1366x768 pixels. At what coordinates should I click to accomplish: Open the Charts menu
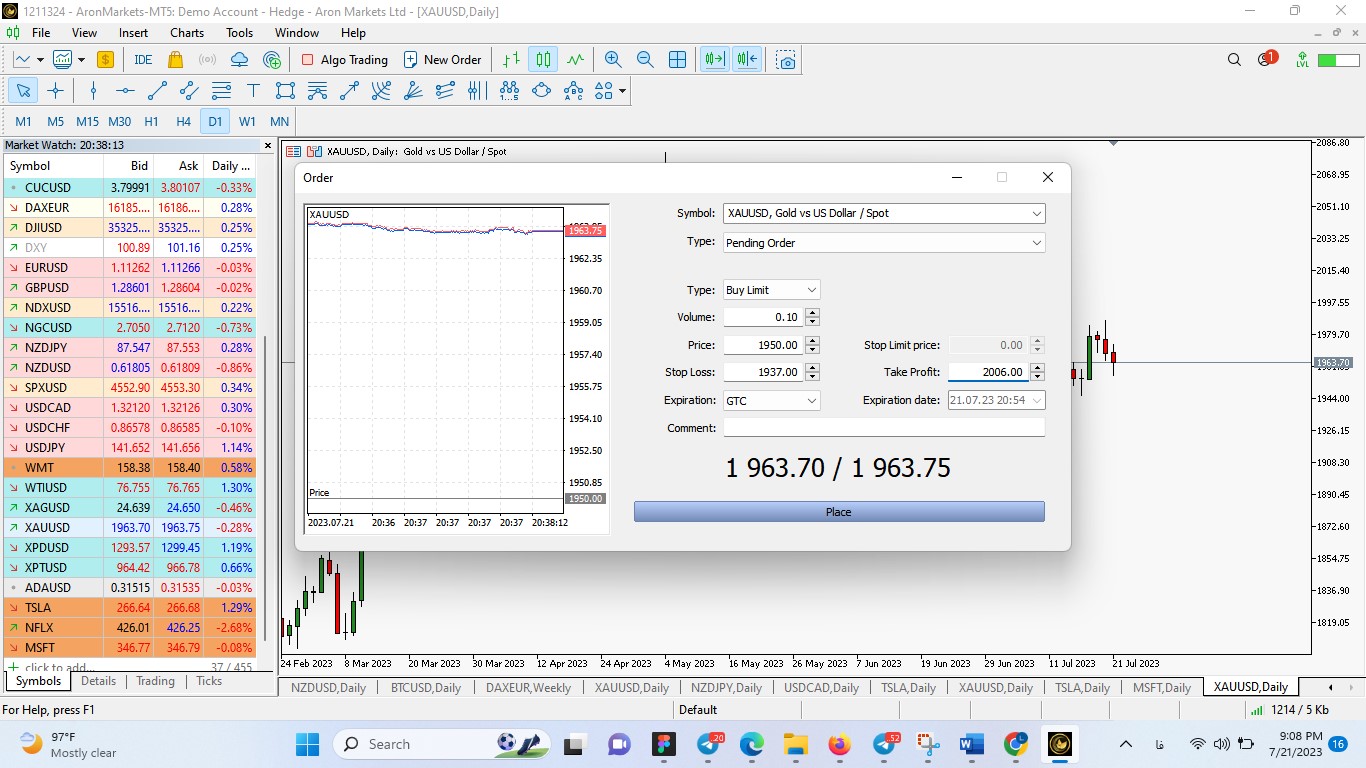[187, 33]
